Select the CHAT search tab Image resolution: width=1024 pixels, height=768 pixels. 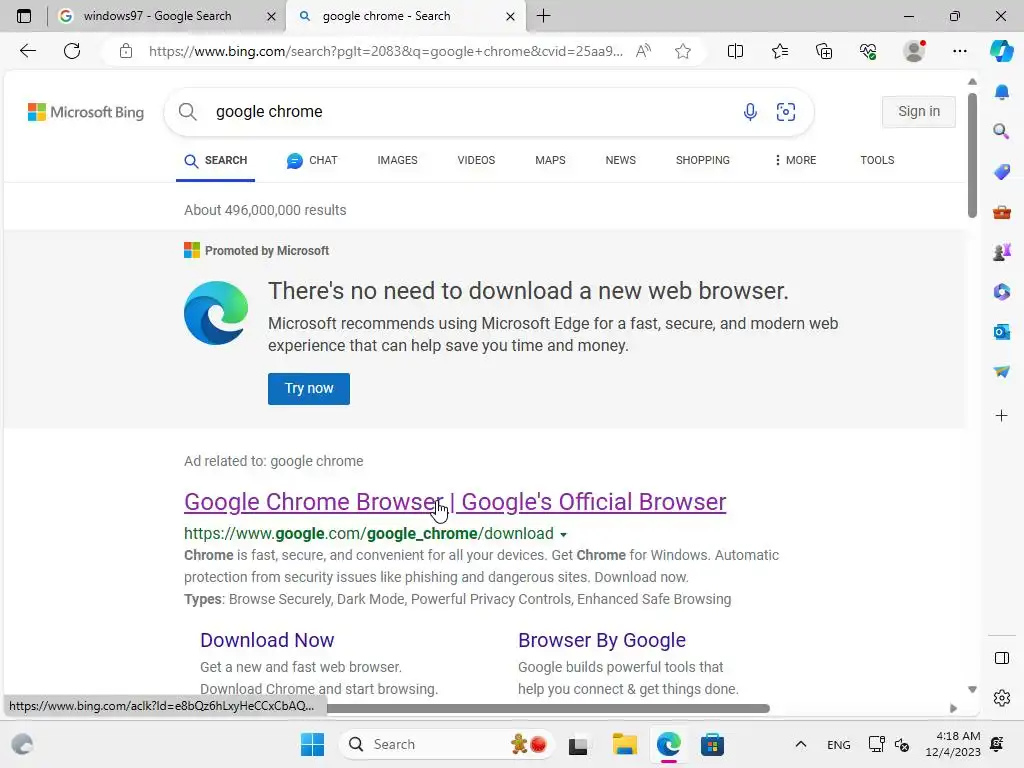(312, 160)
